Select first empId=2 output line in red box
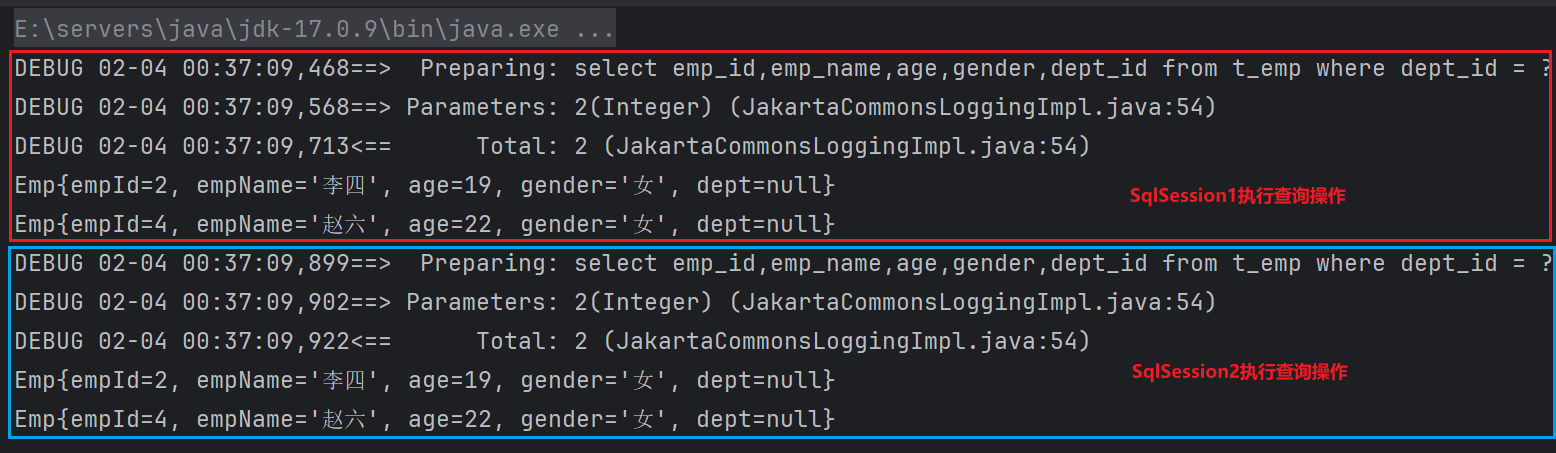 [424, 185]
